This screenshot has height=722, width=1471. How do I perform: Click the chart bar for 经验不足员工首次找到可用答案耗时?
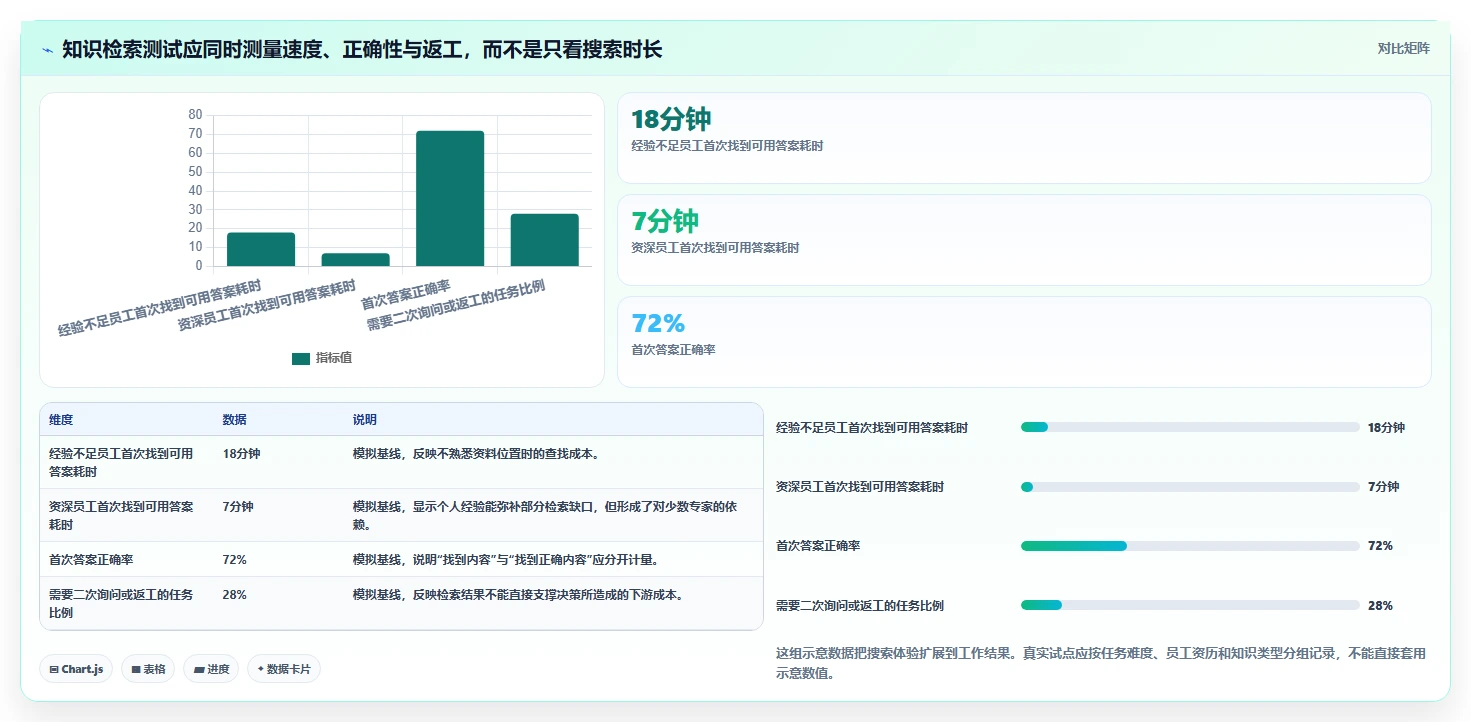(261, 250)
